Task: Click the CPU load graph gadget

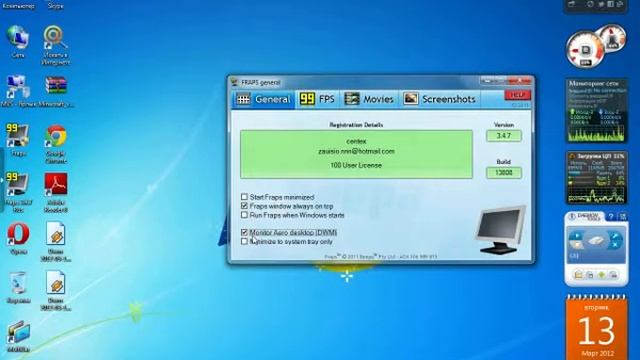Action: click(x=596, y=178)
